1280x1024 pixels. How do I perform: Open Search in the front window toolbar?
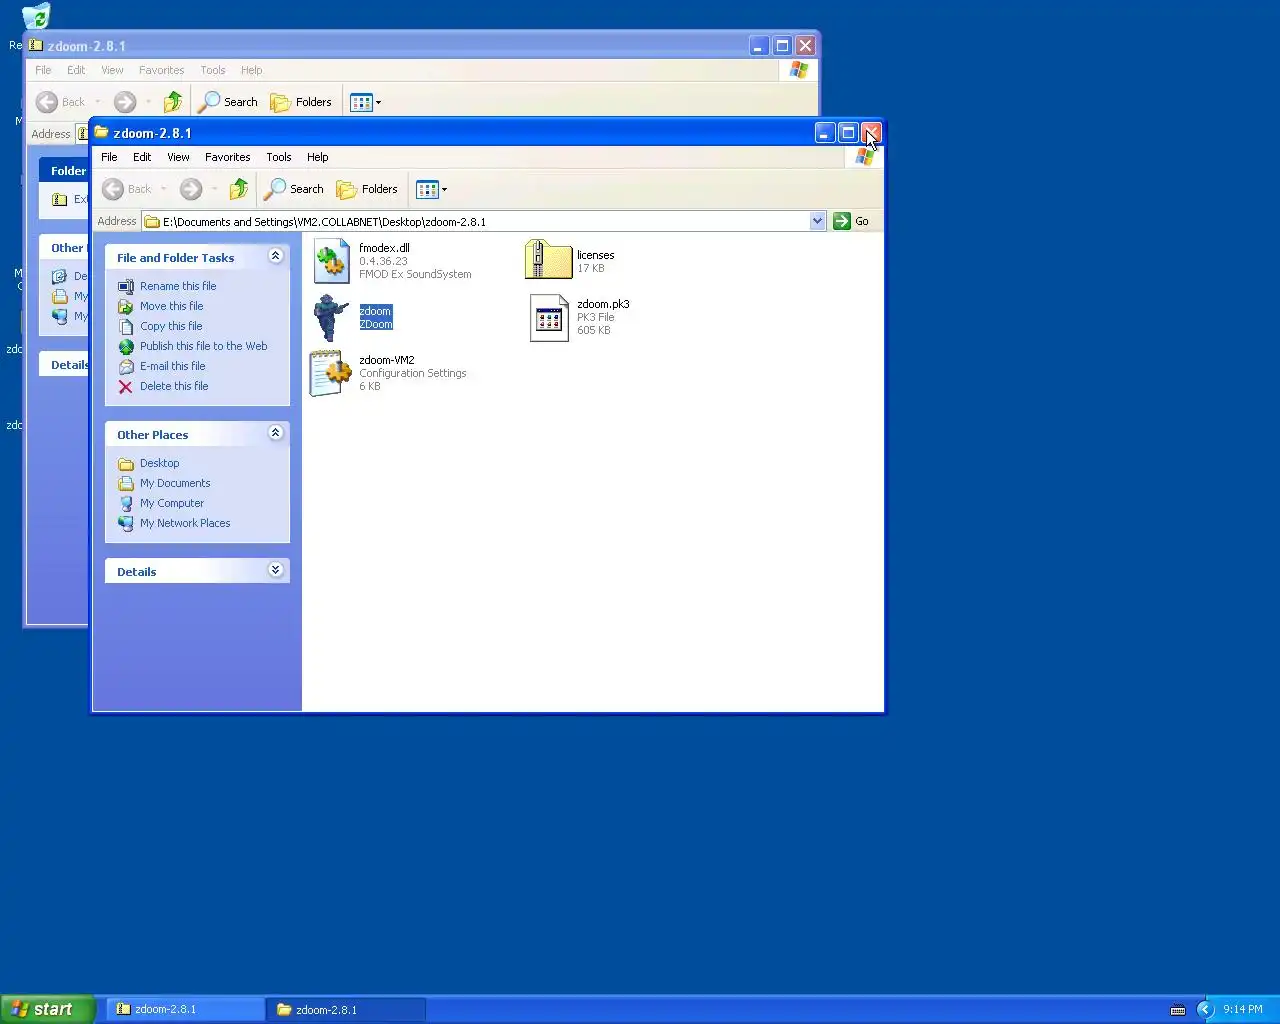293,189
